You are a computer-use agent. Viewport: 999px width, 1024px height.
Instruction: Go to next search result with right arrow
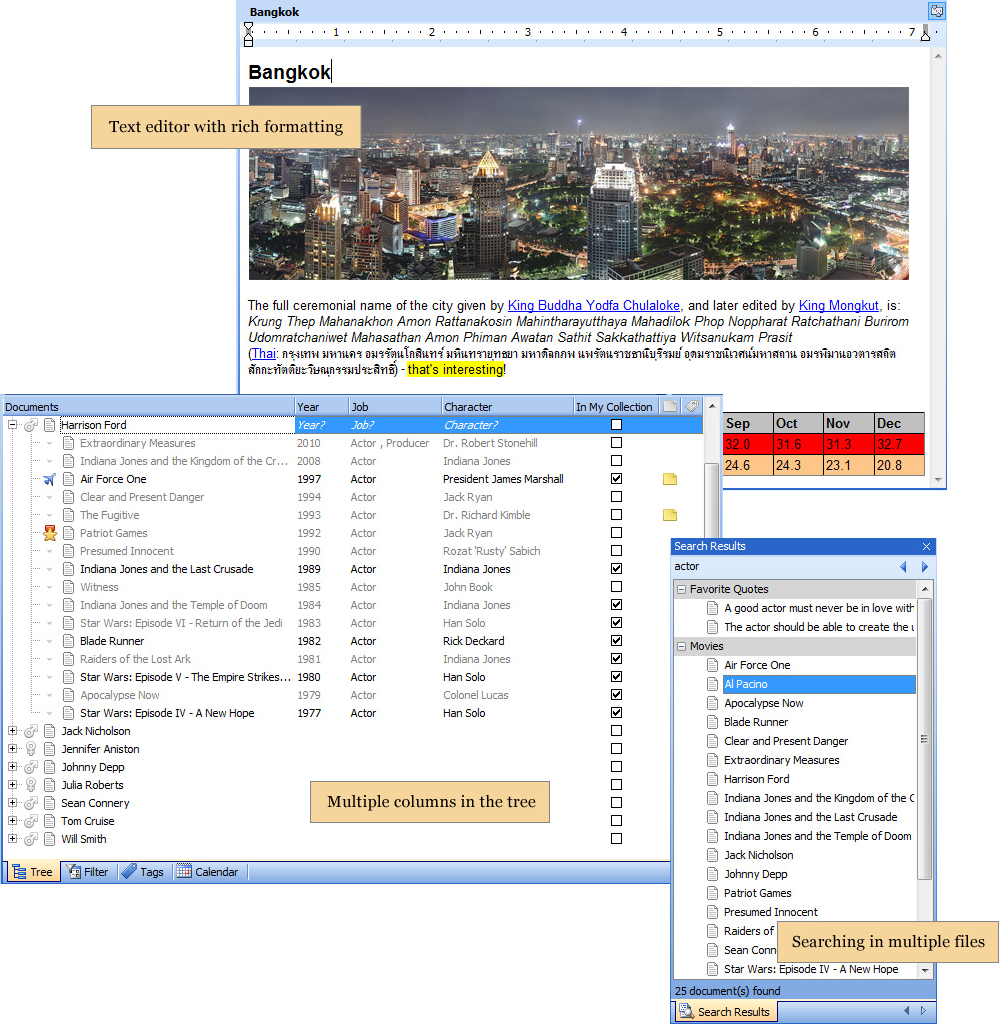[x=925, y=567]
